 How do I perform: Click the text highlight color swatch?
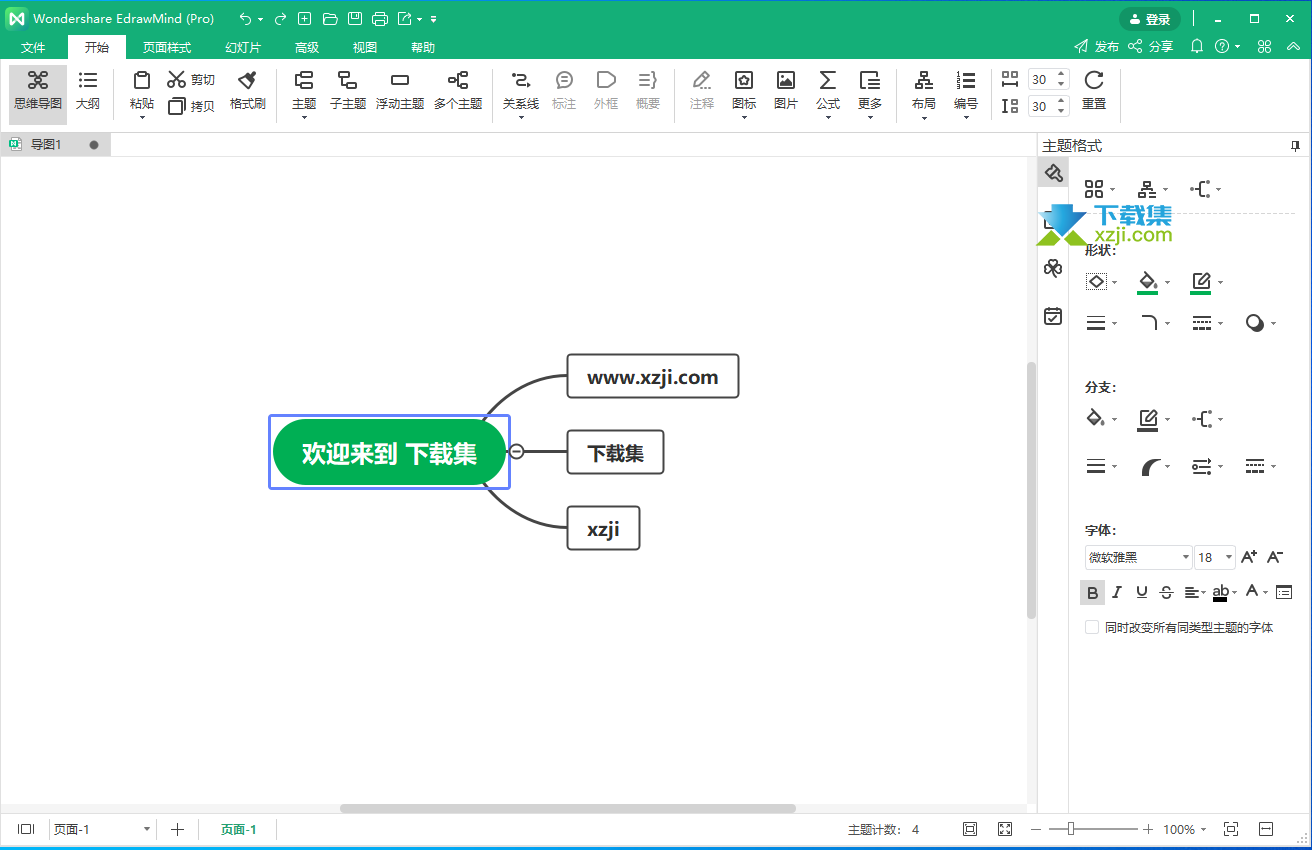(1220, 593)
